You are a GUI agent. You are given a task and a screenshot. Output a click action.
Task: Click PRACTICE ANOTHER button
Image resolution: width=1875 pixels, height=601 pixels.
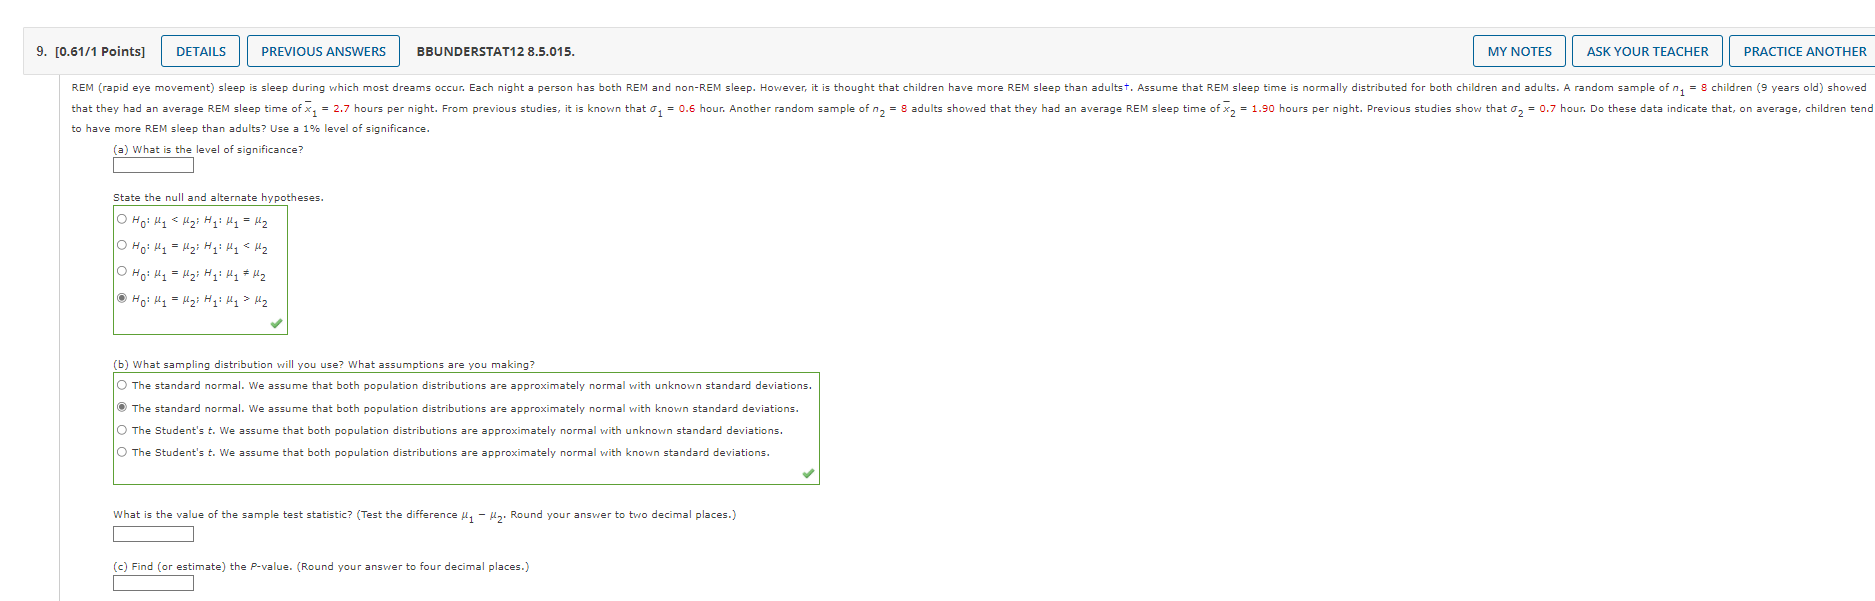pyautogui.click(x=1804, y=51)
